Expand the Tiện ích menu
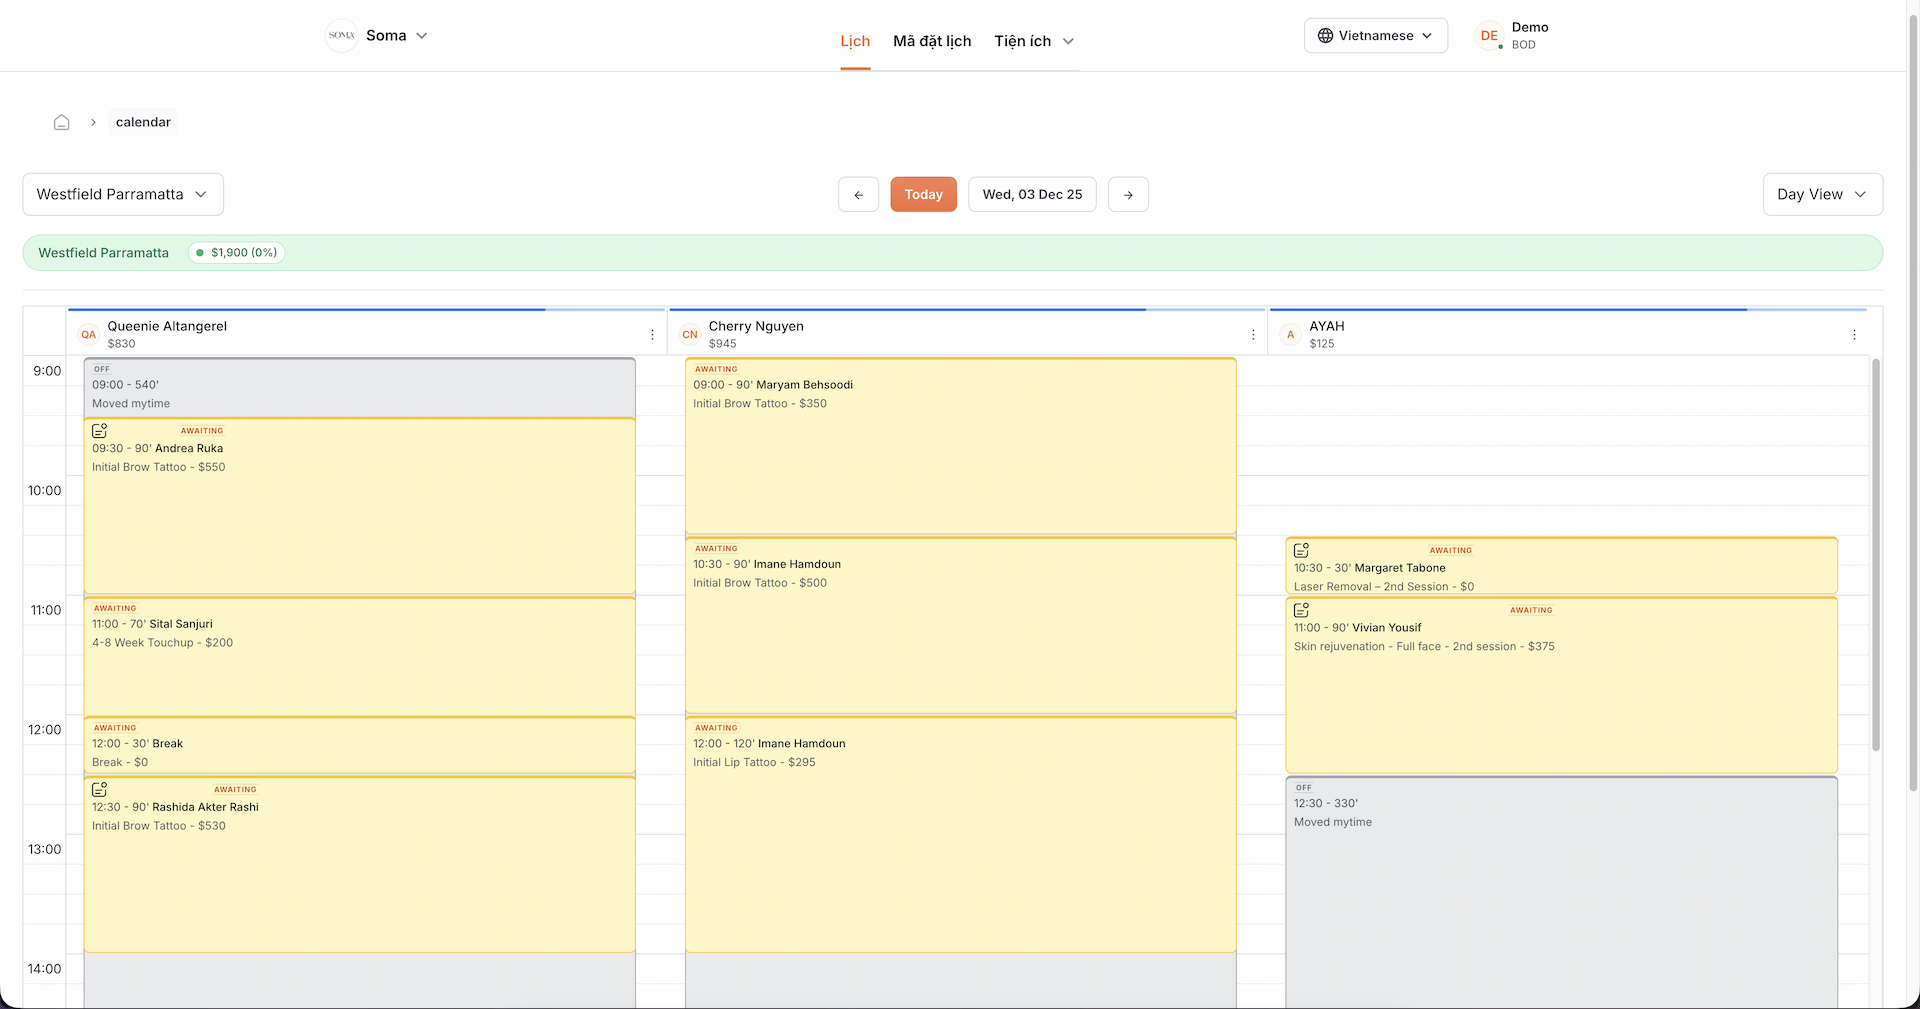This screenshot has height=1009, width=1920. [1033, 41]
